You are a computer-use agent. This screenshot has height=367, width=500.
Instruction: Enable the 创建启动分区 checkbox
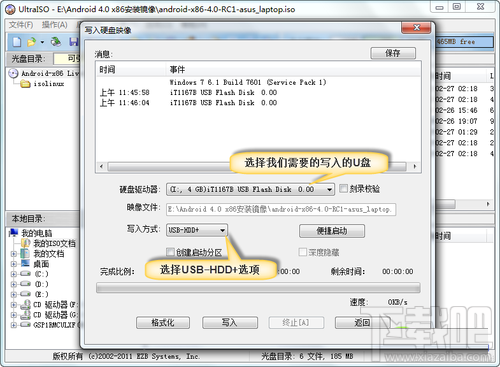[x=170, y=252]
